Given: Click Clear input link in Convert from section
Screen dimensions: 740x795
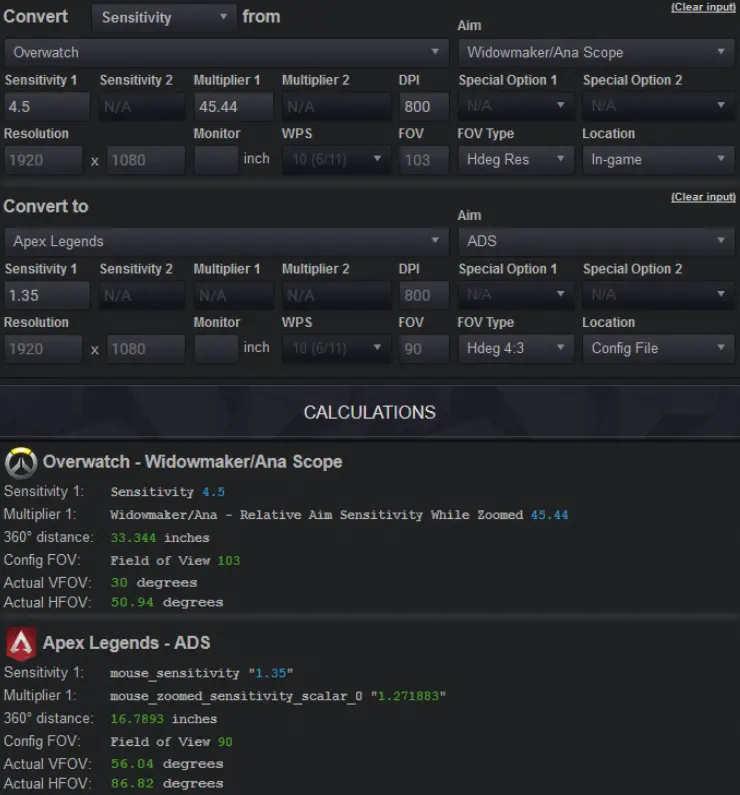Looking at the screenshot, I should click(703, 7).
